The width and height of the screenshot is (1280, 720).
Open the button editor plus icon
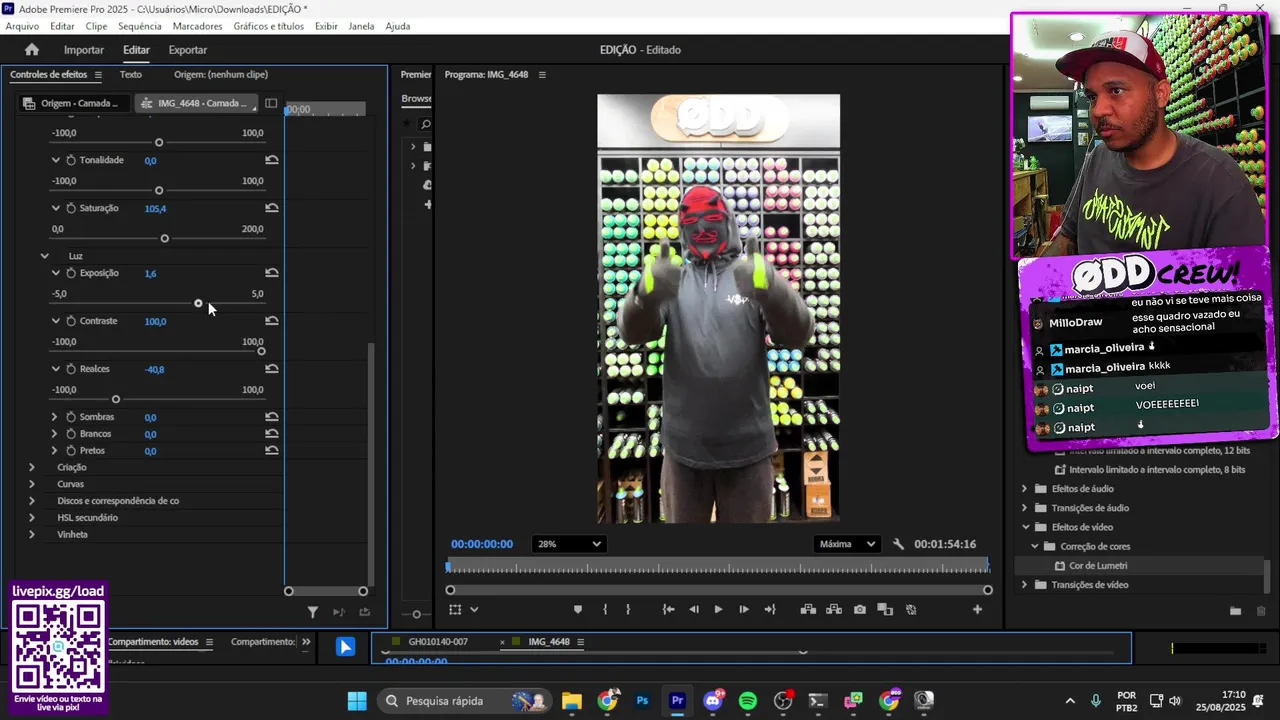click(x=977, y=610)
